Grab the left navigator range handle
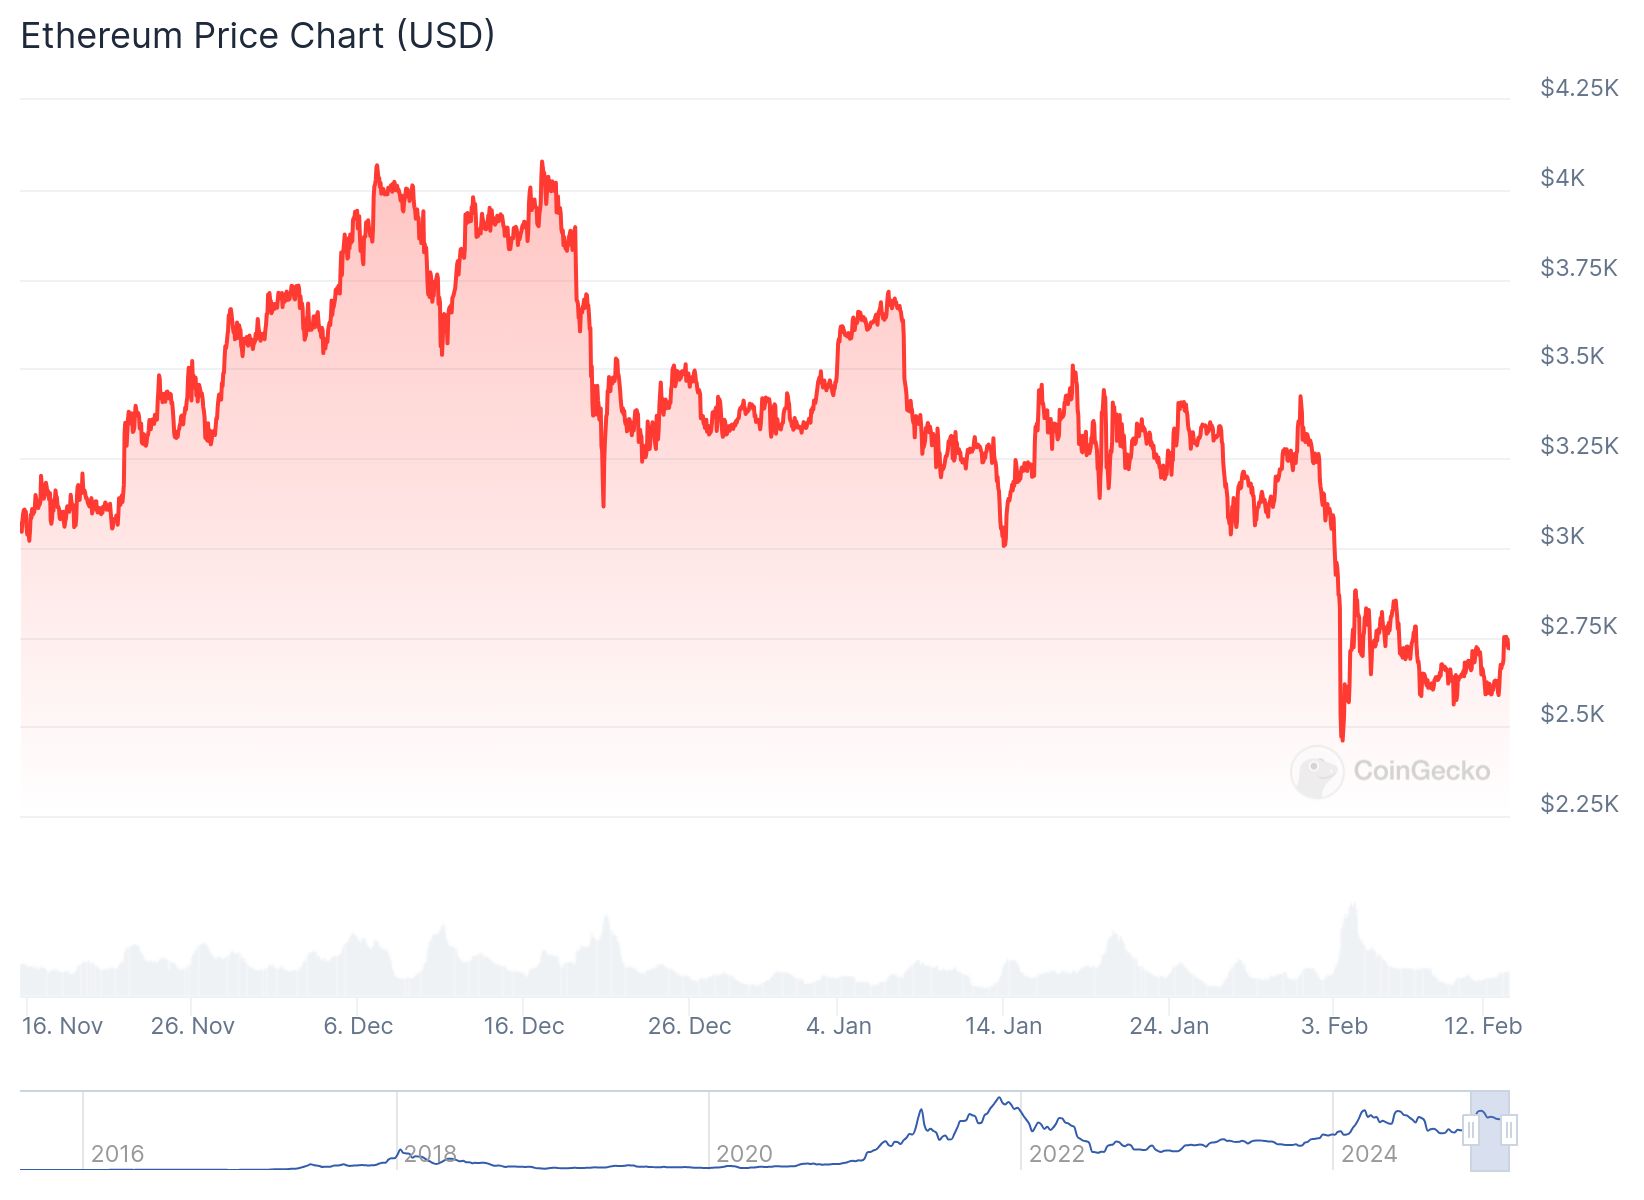This screenshot has width=1644, height=1200. (x=1471, y=1130)
